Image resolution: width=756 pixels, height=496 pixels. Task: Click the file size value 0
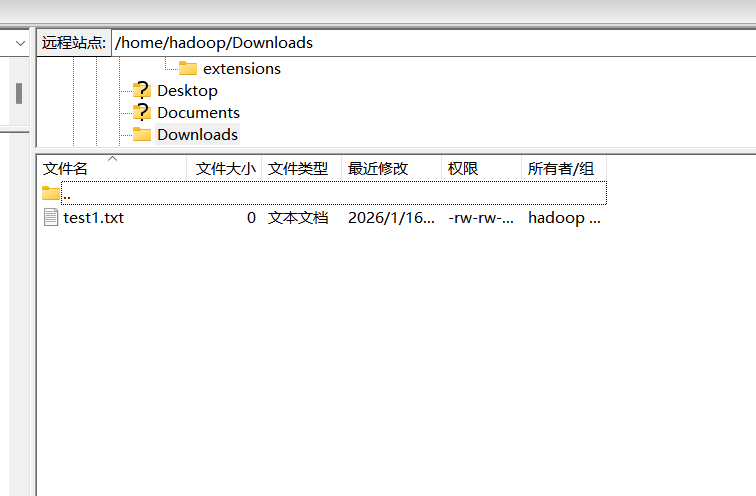coord(251,218)
